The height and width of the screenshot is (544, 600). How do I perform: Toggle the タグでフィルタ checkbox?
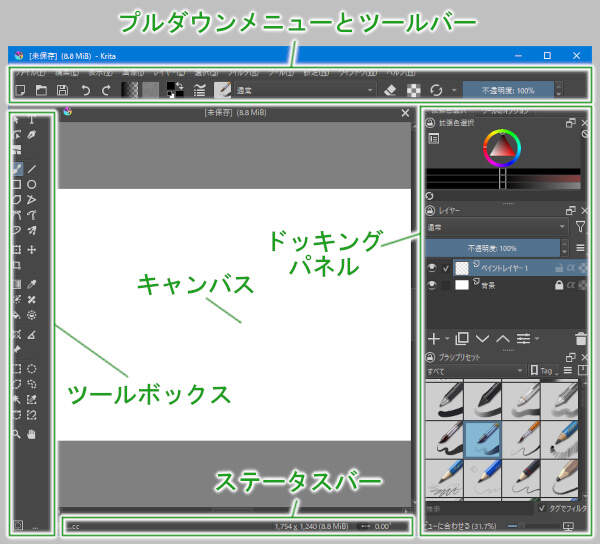542,507
